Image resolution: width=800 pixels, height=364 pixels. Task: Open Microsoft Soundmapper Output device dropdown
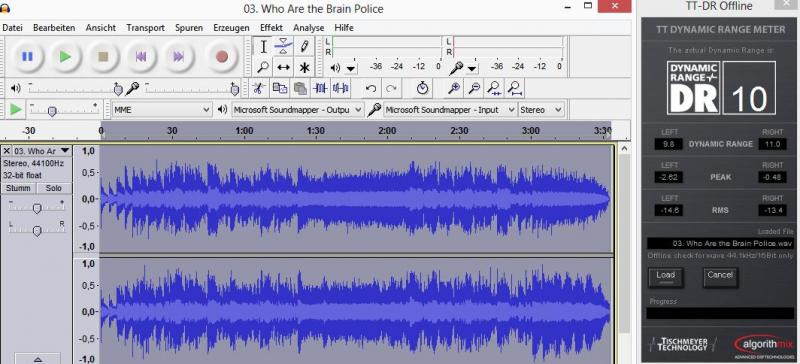coord(298,109)
